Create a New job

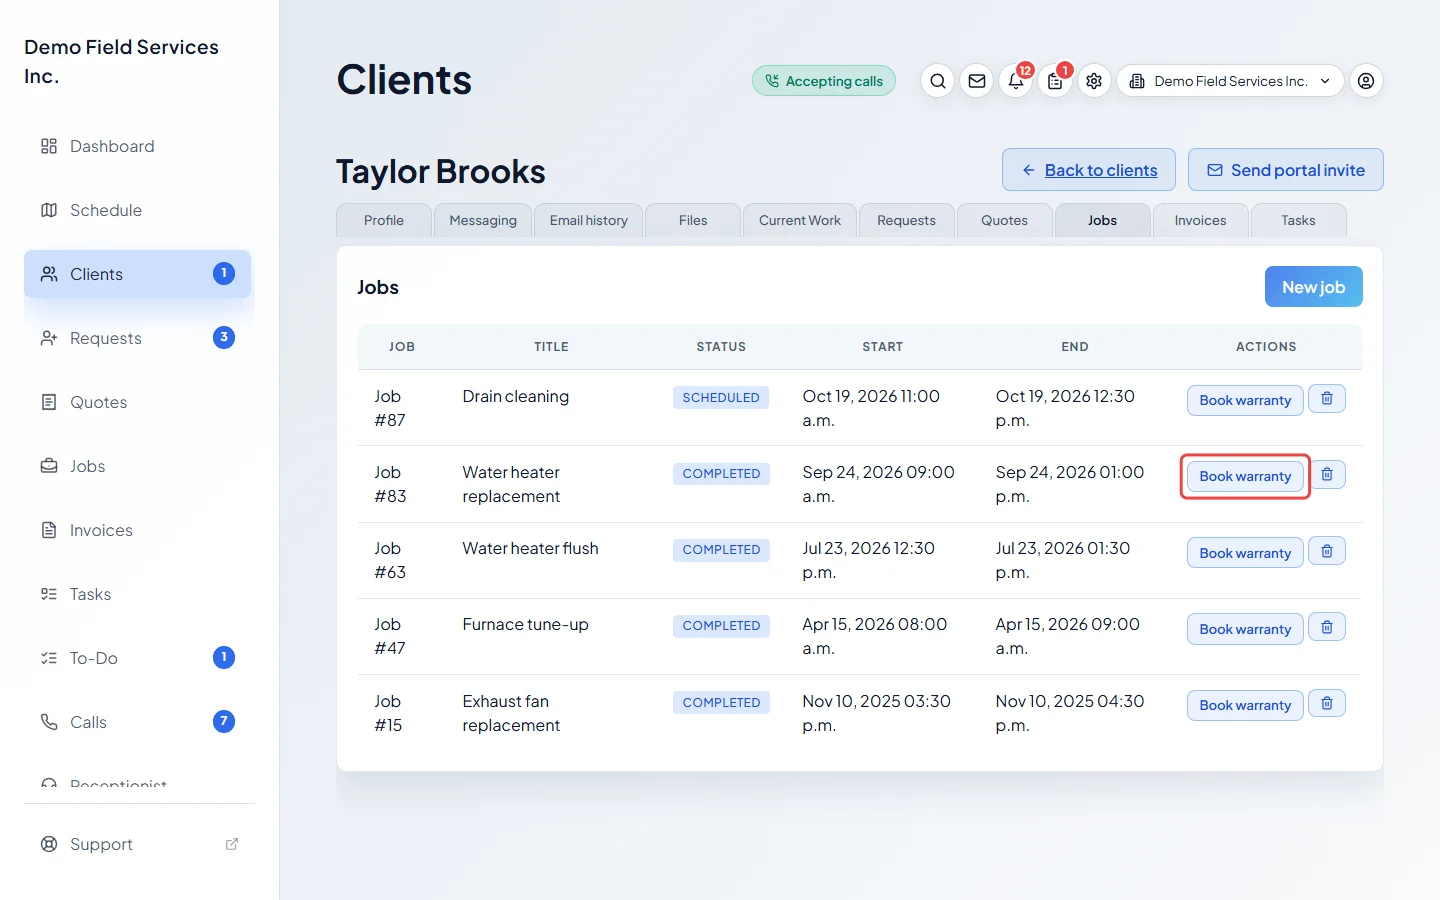[1314, 287]
